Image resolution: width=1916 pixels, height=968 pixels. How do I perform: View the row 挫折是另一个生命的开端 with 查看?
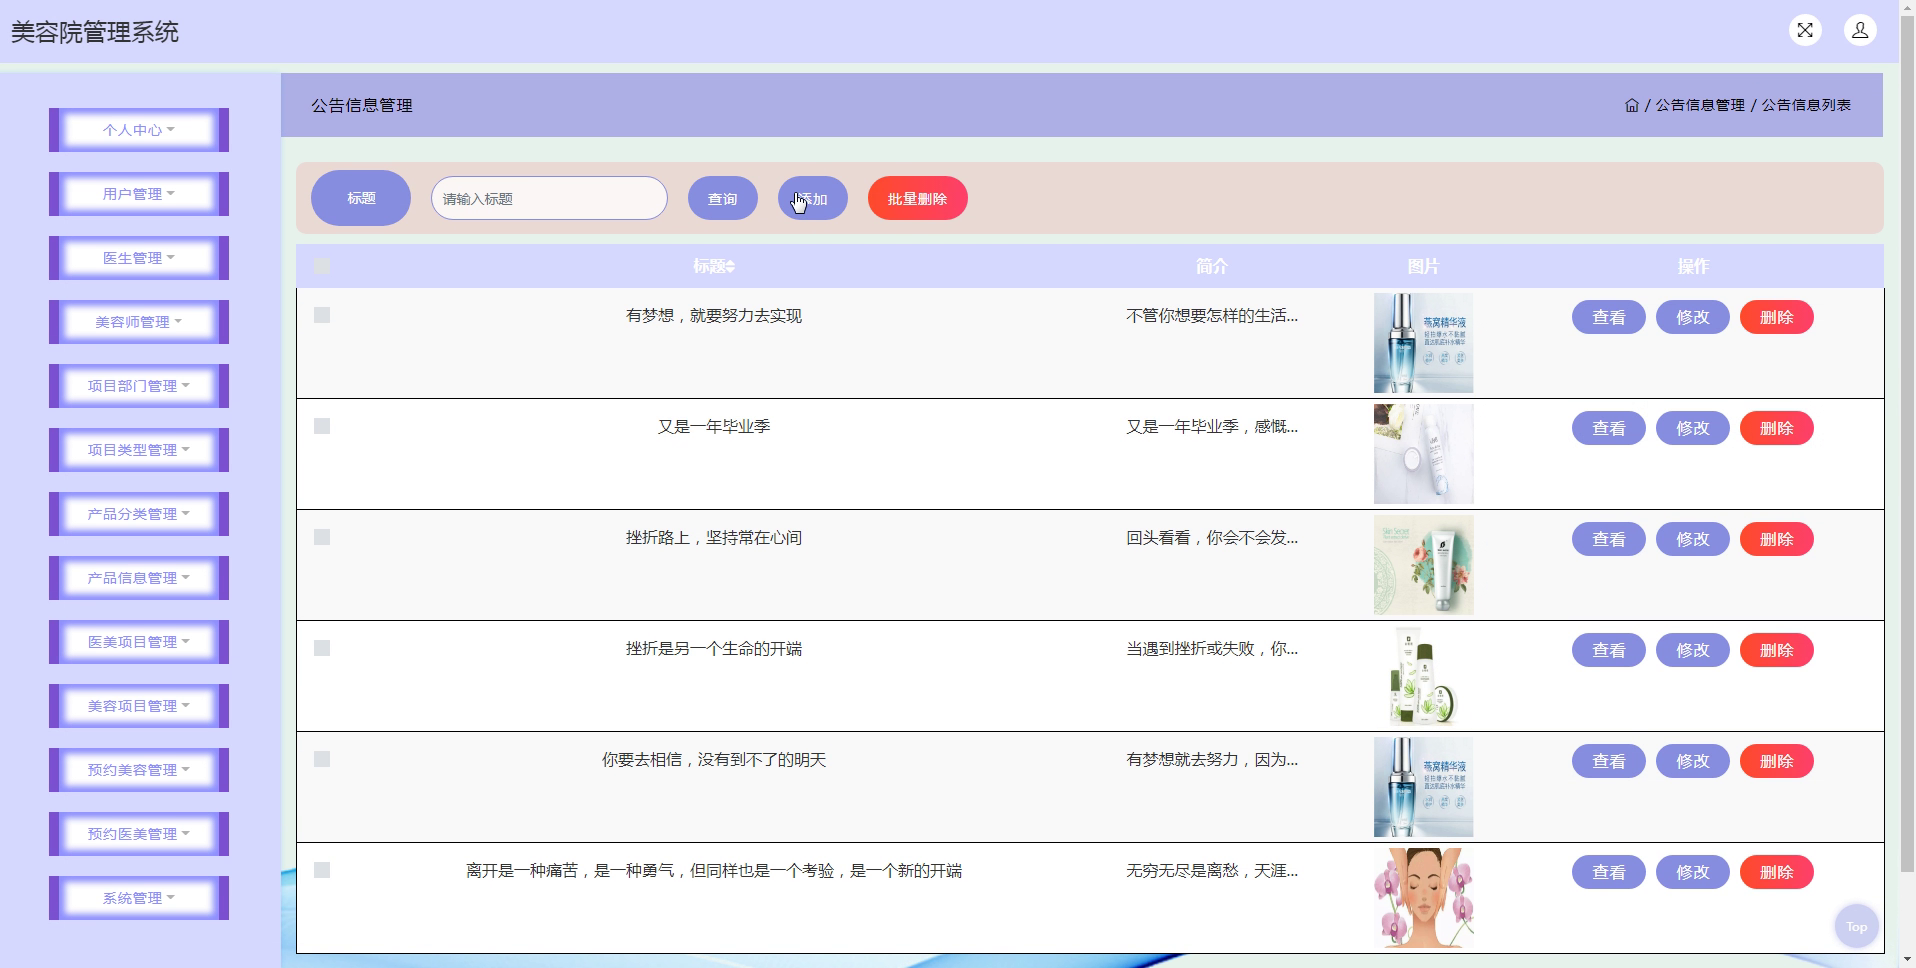(1609, 650)
